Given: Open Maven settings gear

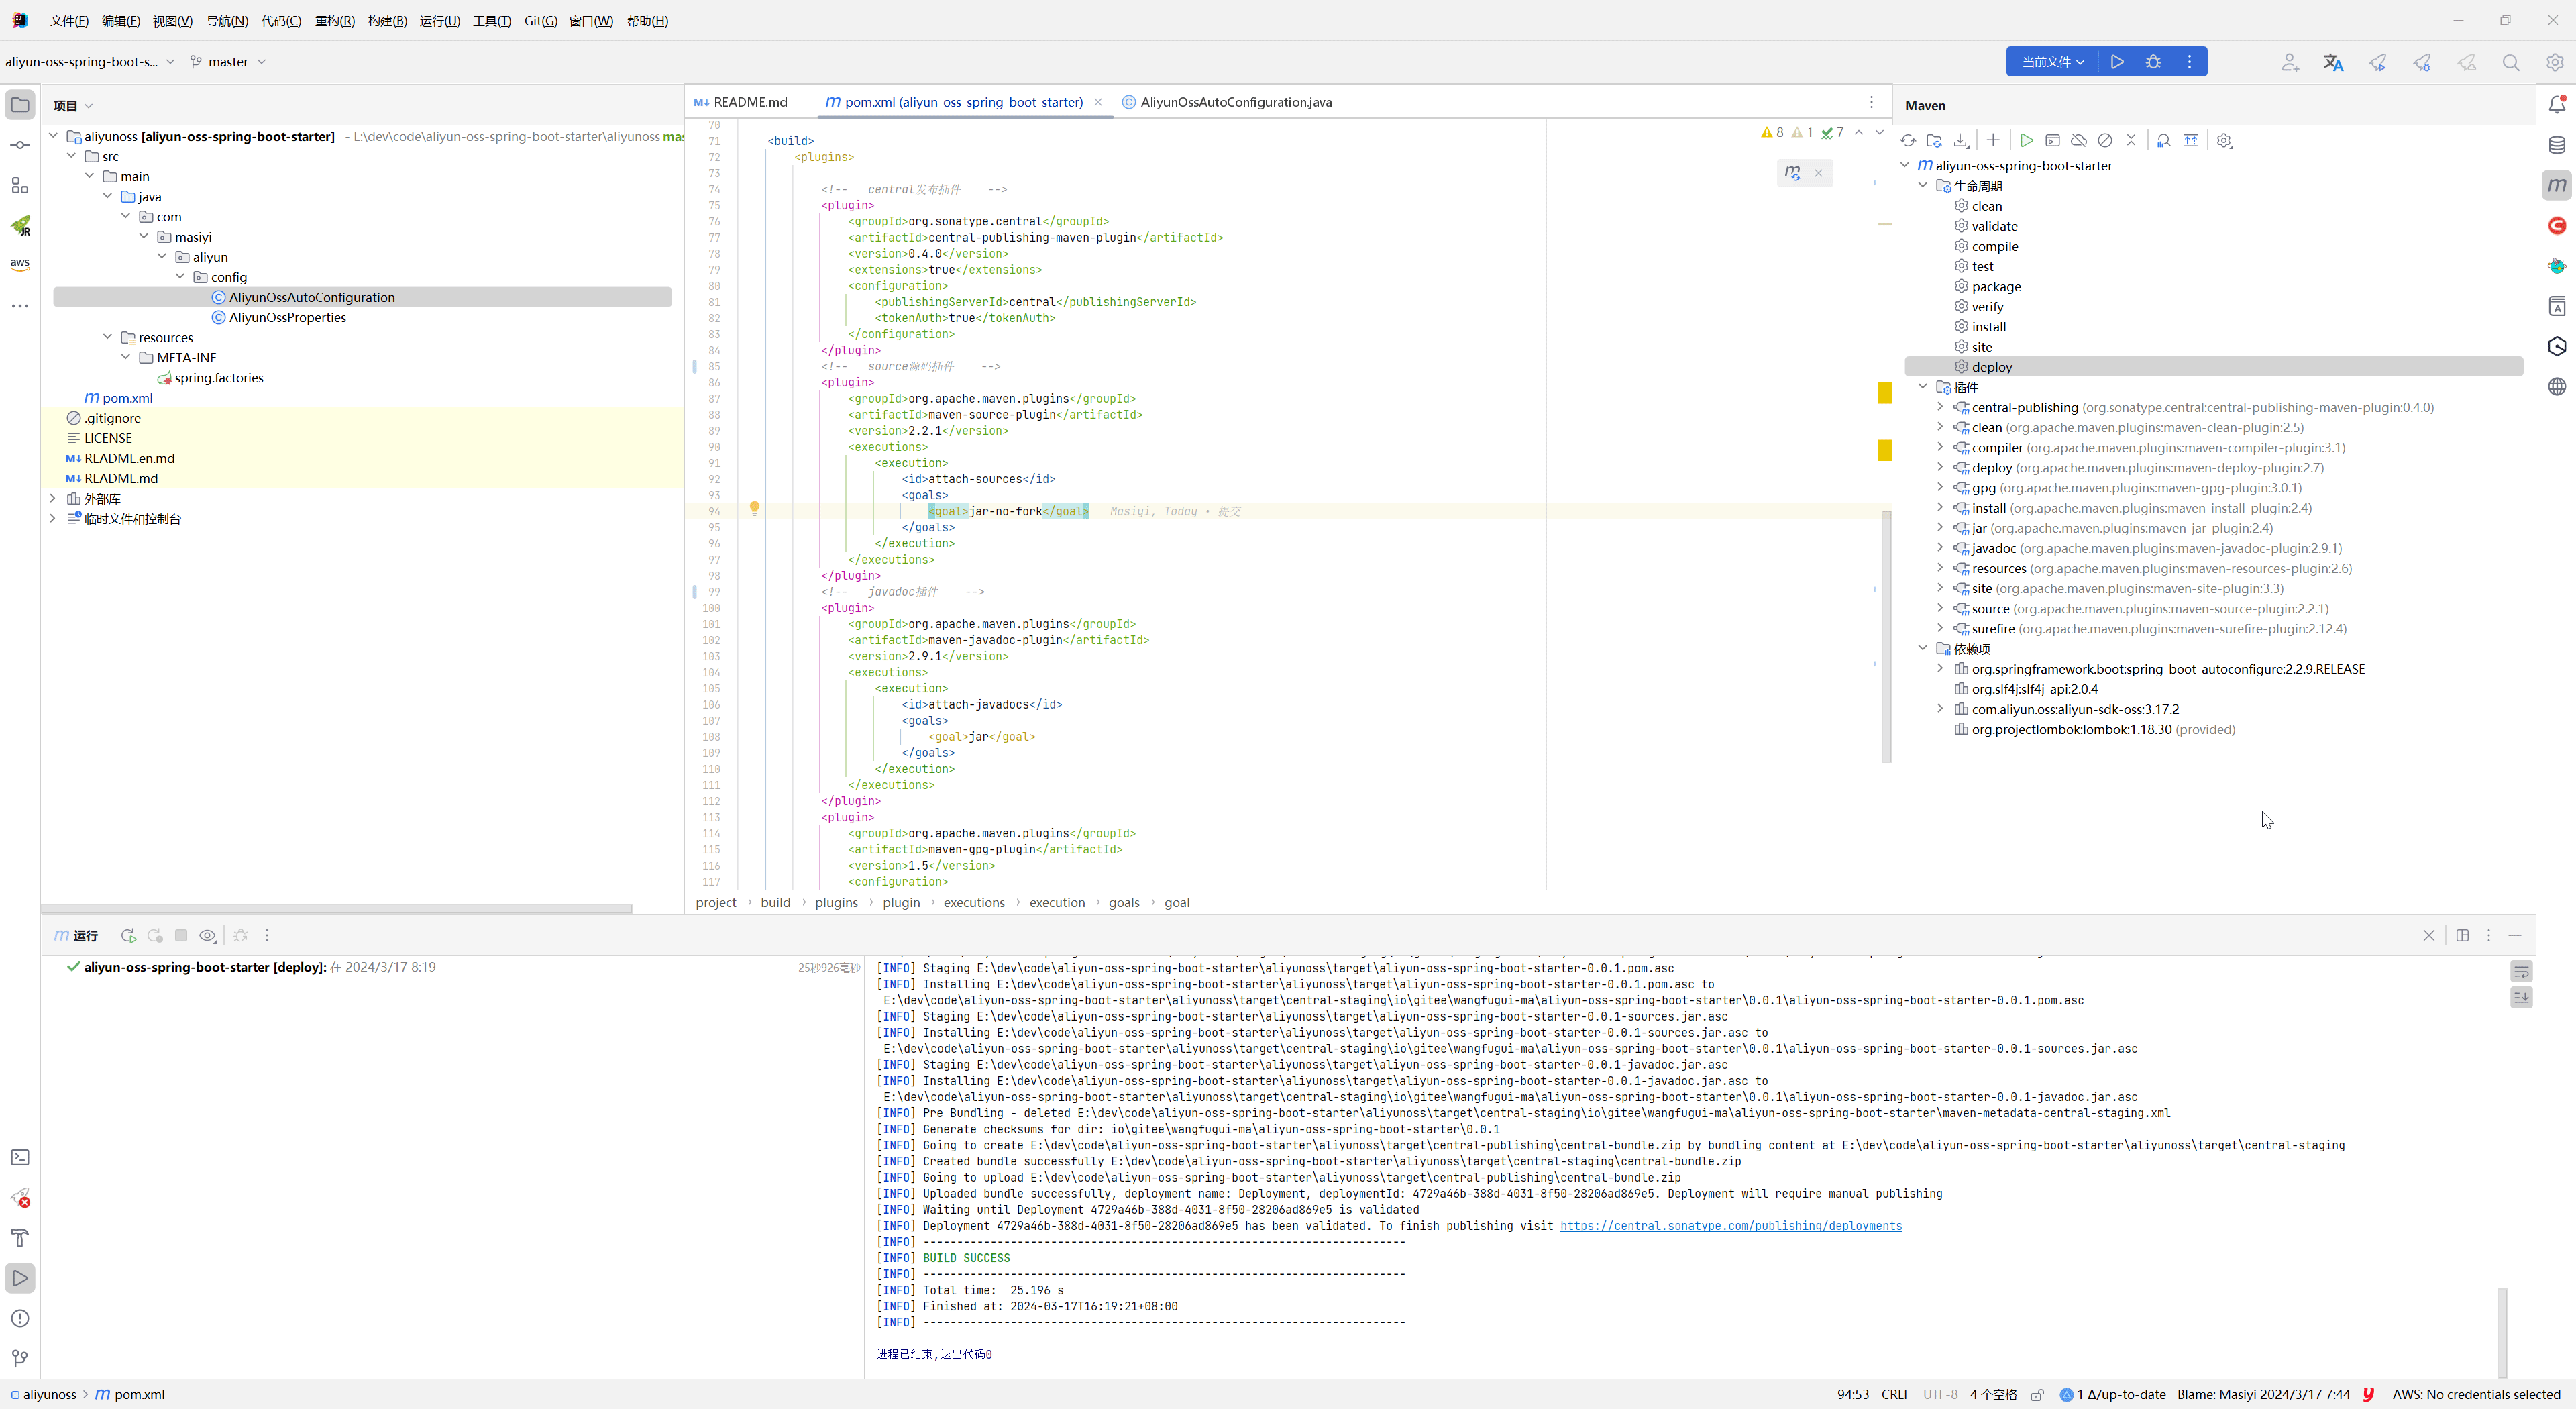Looking at the screenshot, I should point(2224,141).
